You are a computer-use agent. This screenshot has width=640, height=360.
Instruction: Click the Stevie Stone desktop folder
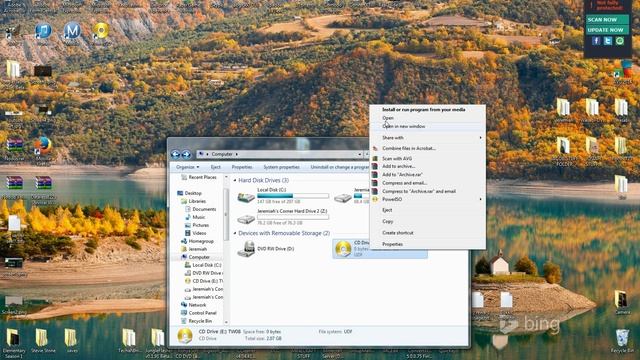coord(41,338)
